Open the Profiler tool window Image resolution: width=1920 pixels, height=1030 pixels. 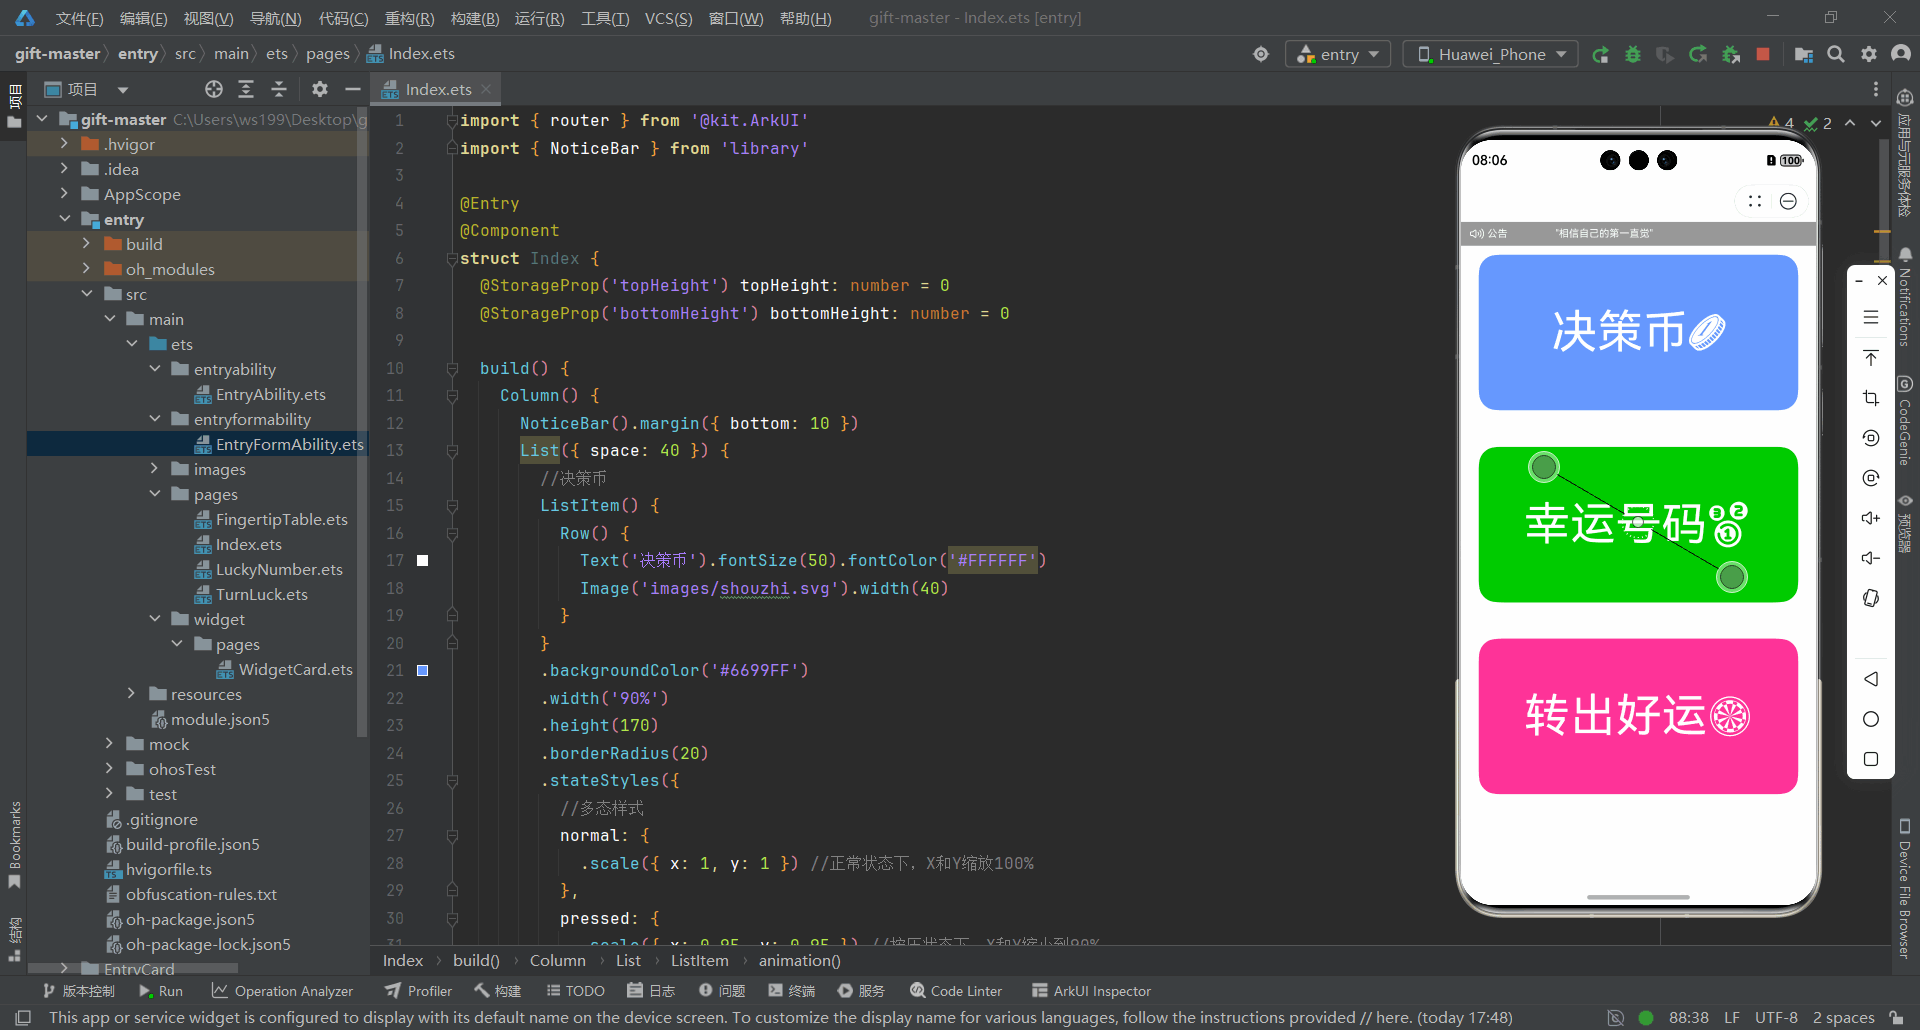pyautogui.click(x=419, y=991)
